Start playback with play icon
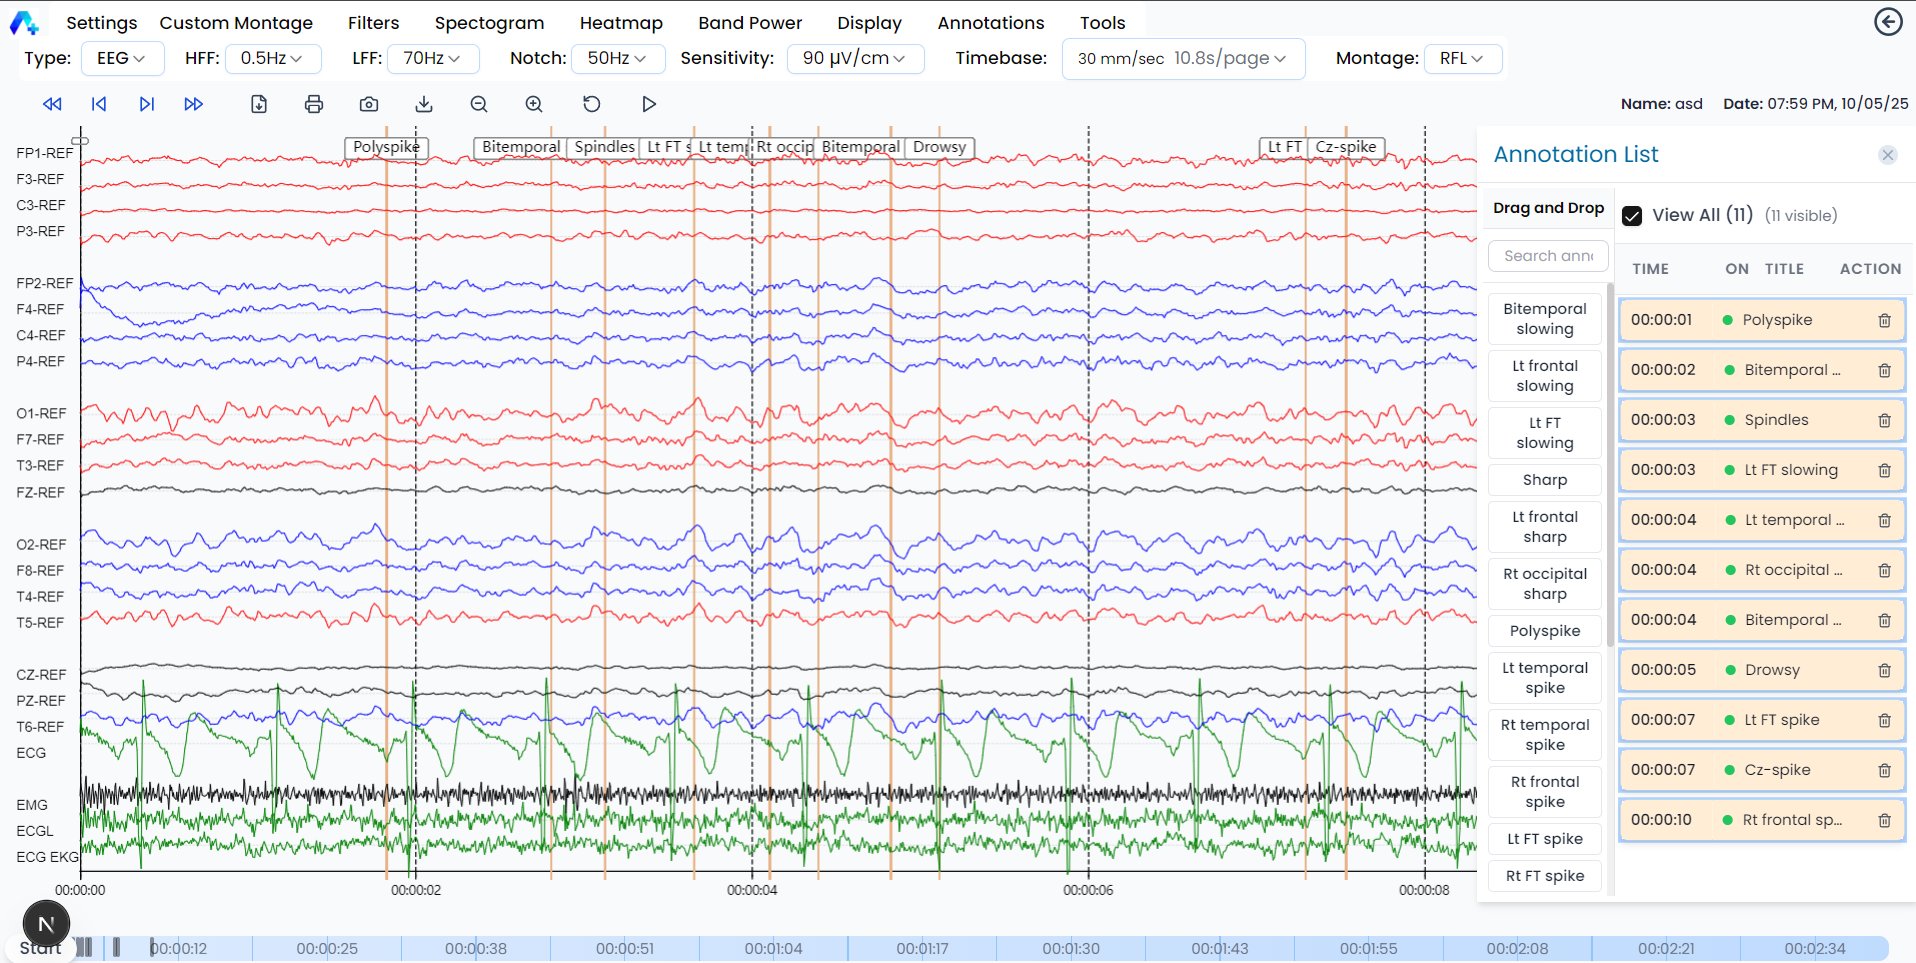 point(649,104)
